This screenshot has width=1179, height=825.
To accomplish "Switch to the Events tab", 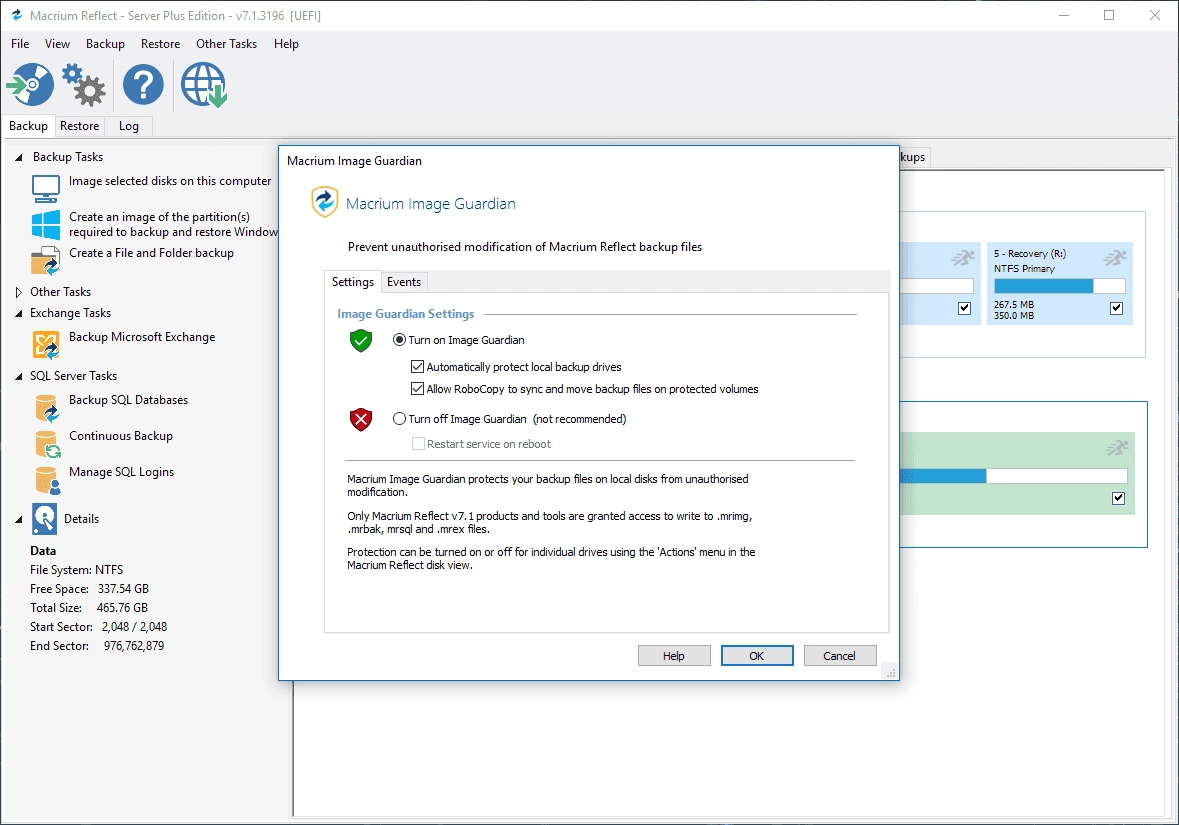I will (404, 282).
